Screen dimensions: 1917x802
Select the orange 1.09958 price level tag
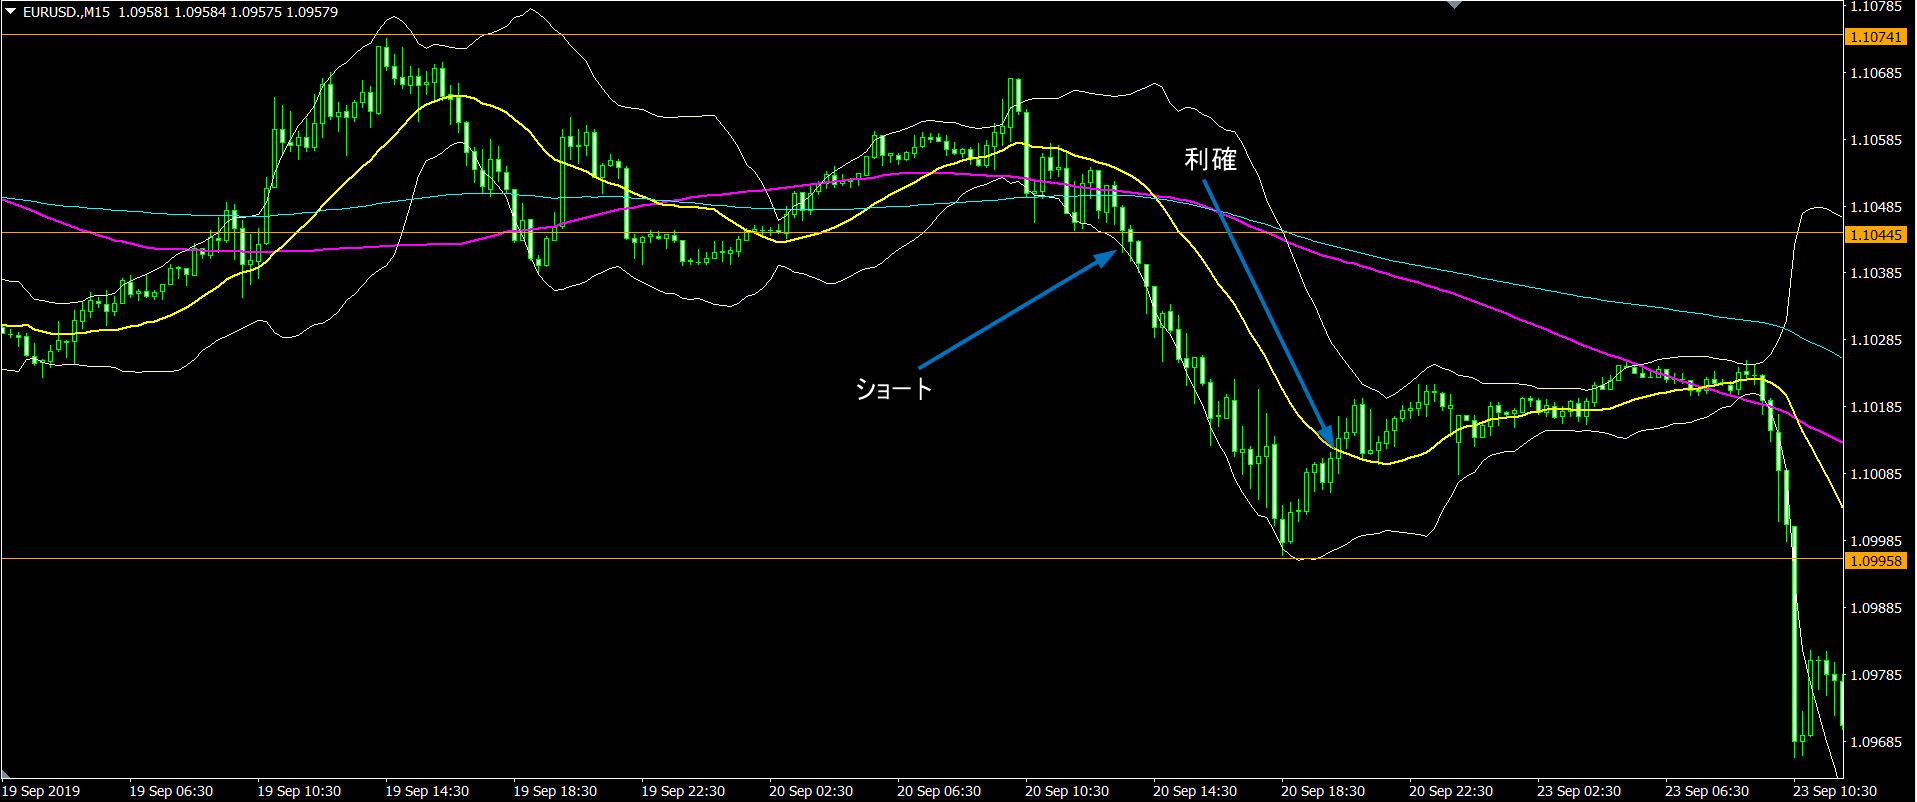click(x=1876, y=561)
